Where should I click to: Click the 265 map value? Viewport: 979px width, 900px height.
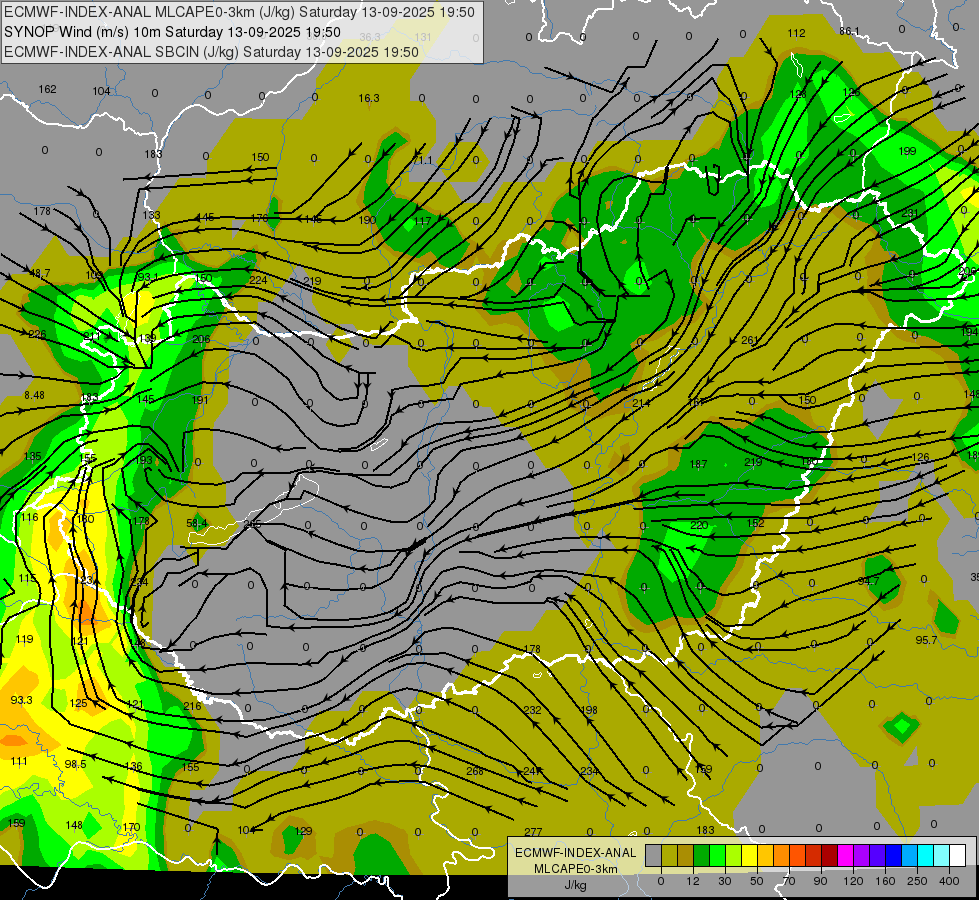coord(252,524)
